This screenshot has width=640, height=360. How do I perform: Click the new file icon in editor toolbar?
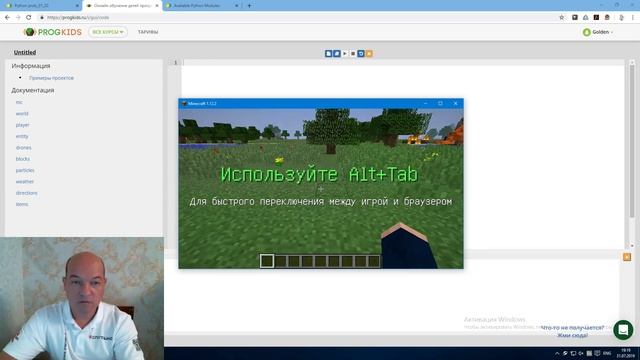click(328, 53)
